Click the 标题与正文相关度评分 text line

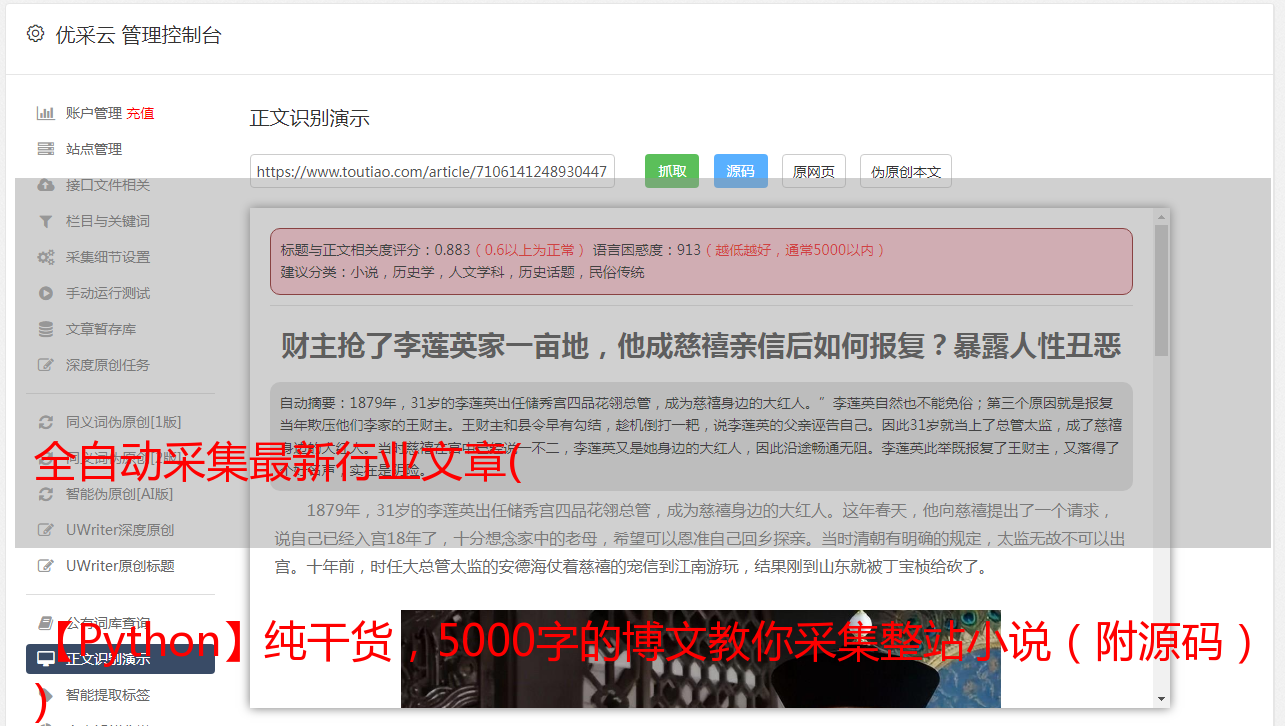[583, 250]
